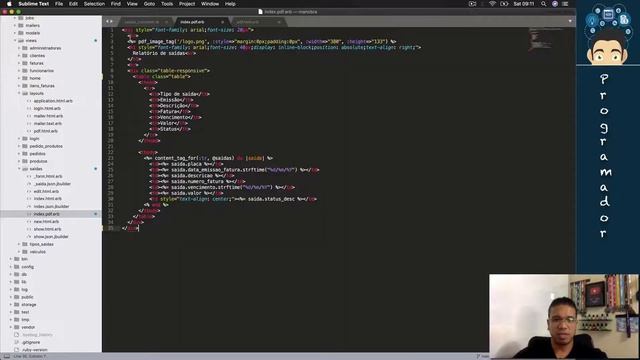The height and width of the screenshot is (360, 640).
Task: Open the File menu
Action: coord(59,4)
